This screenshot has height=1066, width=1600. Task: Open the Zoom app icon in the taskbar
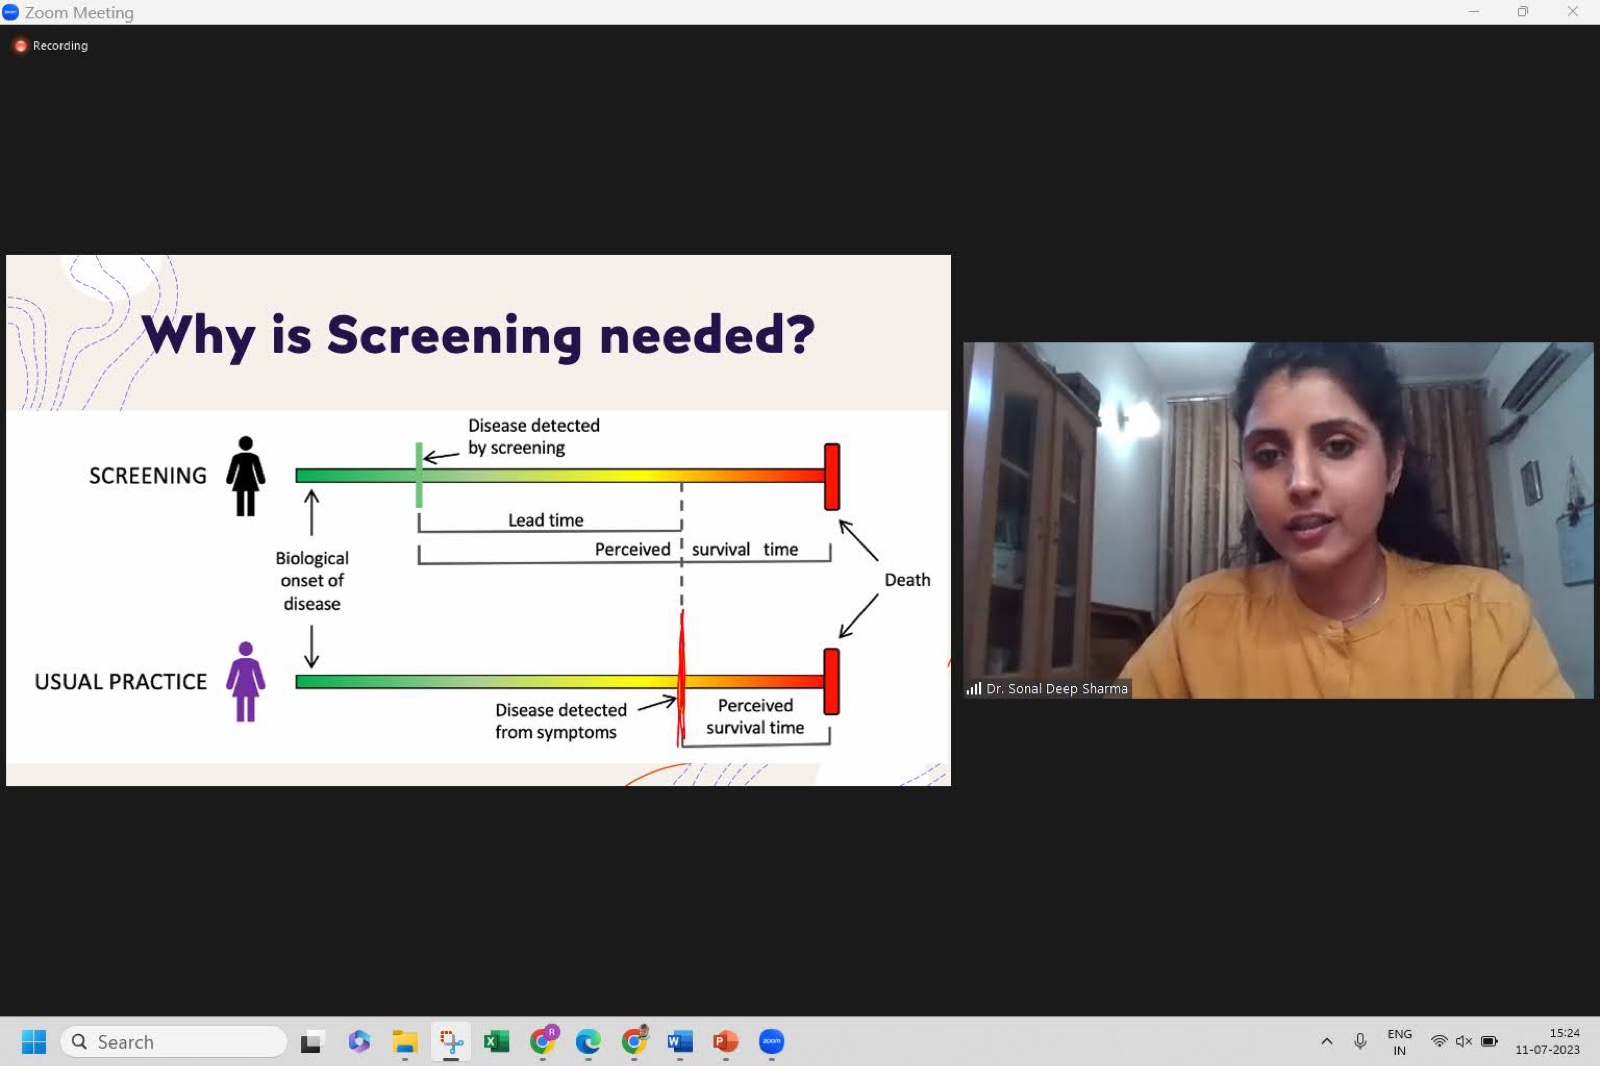tap(770, 1042)
